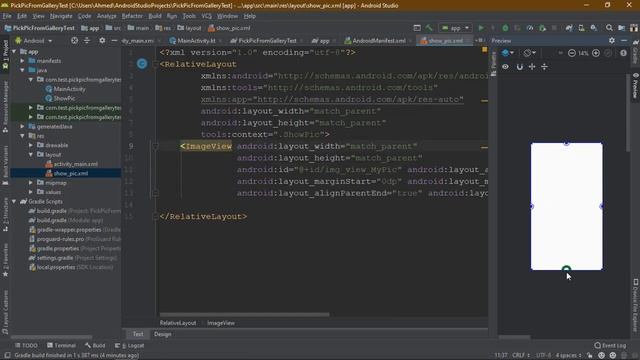
Task: Open the Logcat tool window
Action: [x=129, y=346]
